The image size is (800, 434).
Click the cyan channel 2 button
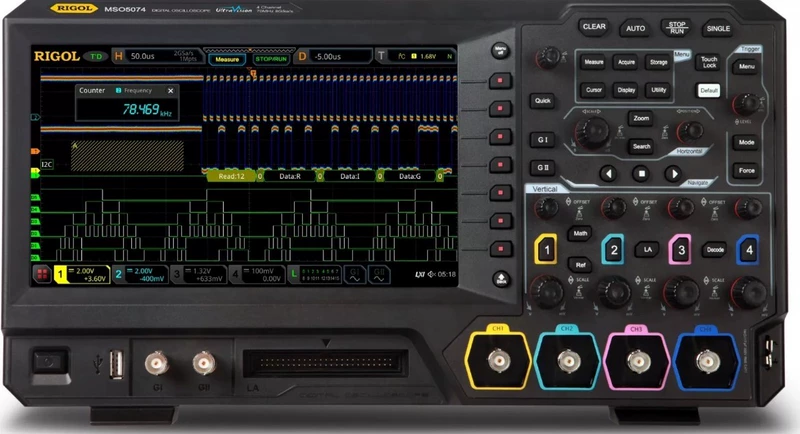(x=614, y=249)
